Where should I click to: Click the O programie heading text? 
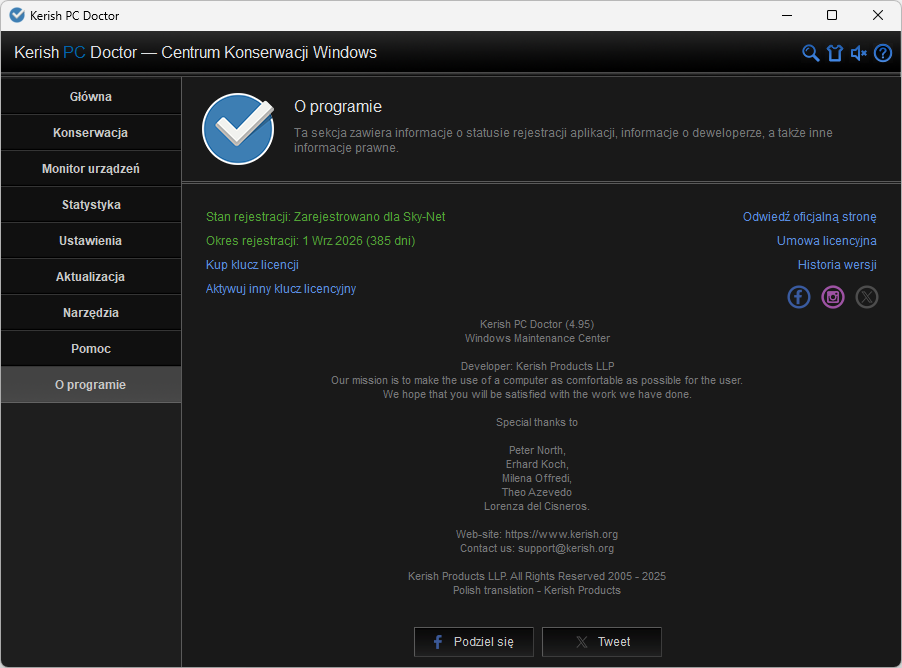[x=338, y=106]
